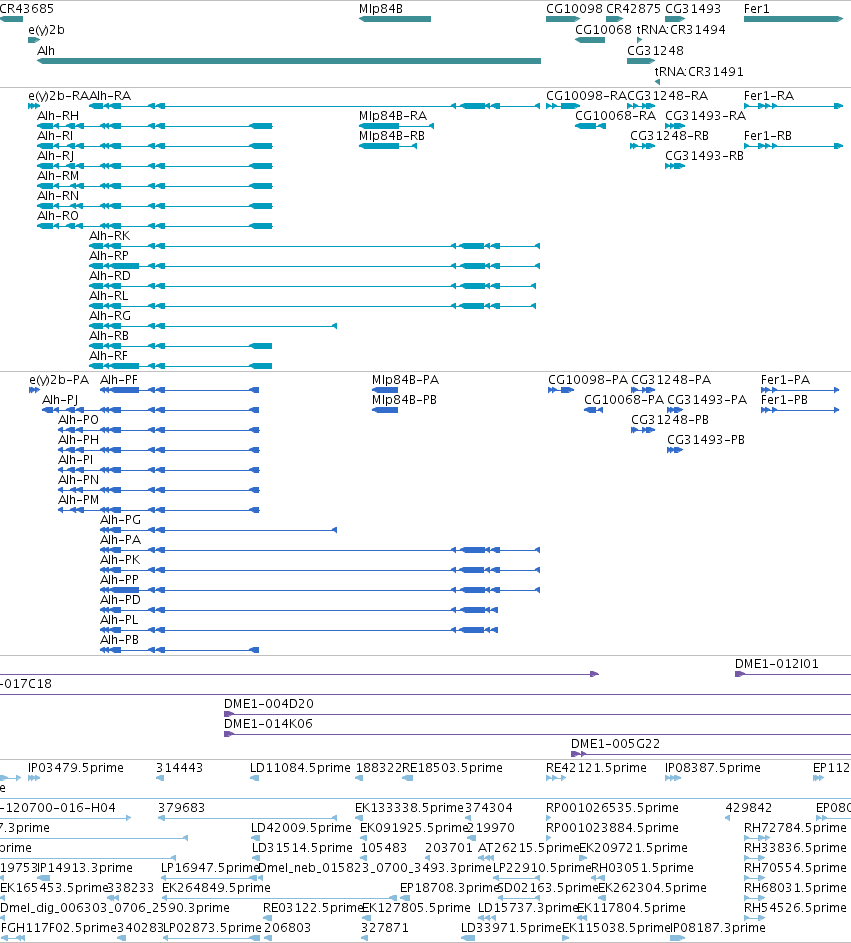Select the e(y)2b-PA protein label
Screen dimensions: 851x943
pos(59,380)
